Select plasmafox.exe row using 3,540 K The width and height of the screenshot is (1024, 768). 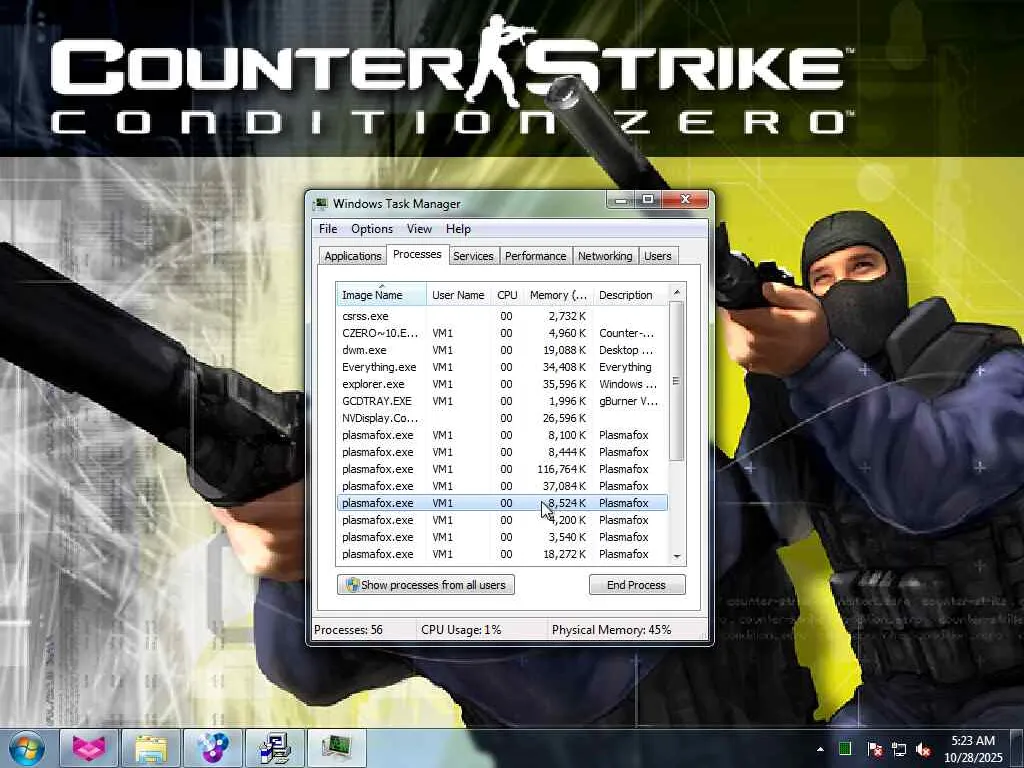pyautogui.click(x=502, y=537)
